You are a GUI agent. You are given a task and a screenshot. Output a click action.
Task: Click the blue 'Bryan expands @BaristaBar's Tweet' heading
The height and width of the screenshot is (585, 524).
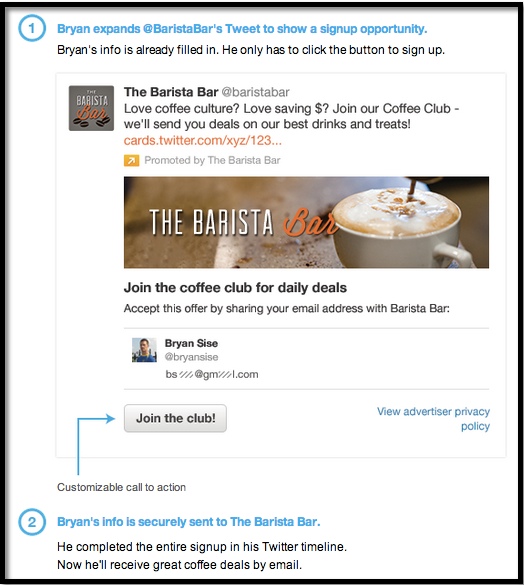pos(242,29)
